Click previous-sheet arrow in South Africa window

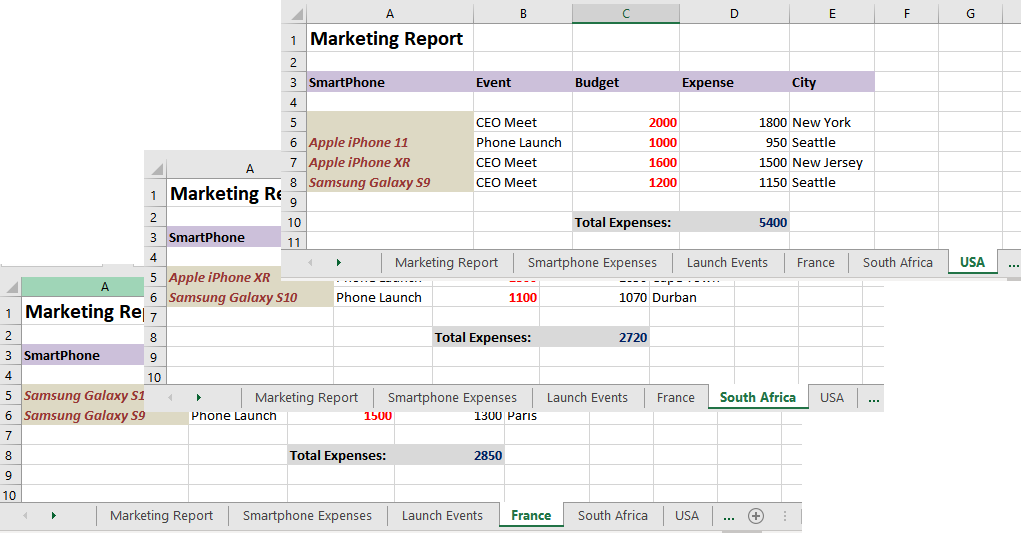tap(170, 397)
